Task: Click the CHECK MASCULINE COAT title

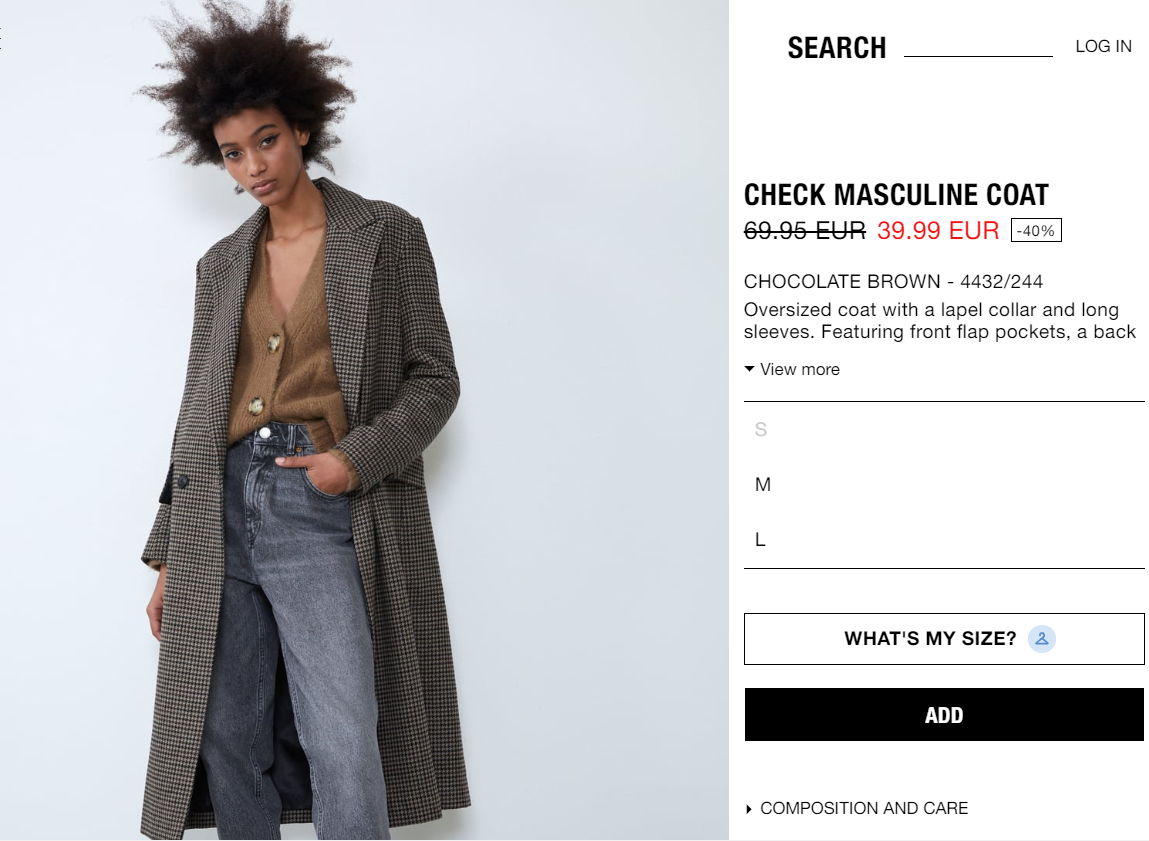Action: [x=896, y=195]
